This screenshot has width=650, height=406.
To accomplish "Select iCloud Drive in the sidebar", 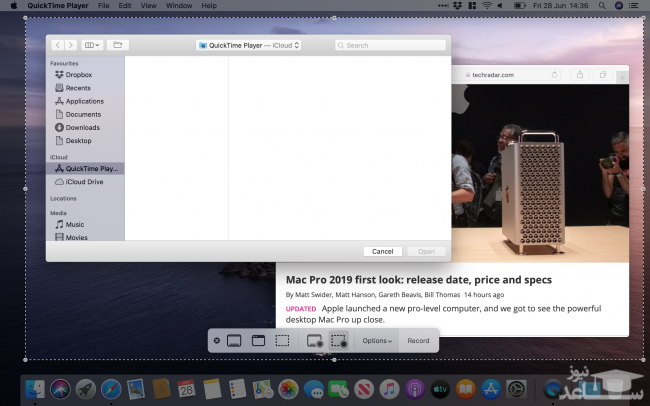I will coord(84,182).
